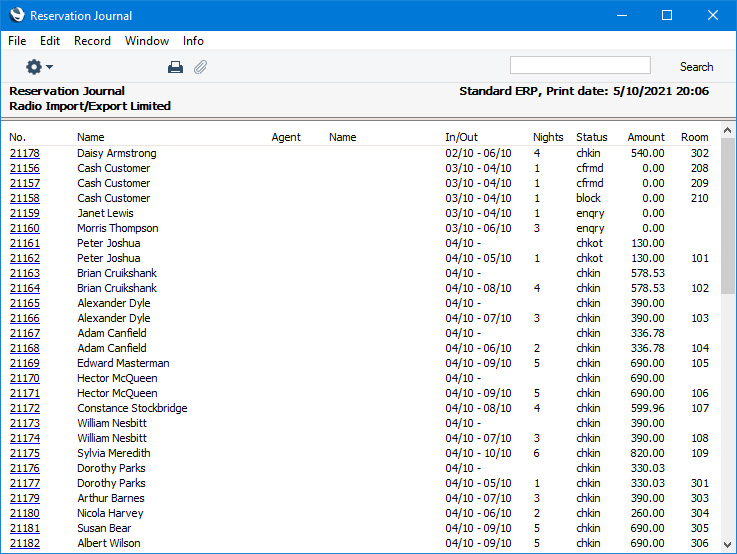Open reservation 21176 link
The image size is (737, 554).
(25, 468)
